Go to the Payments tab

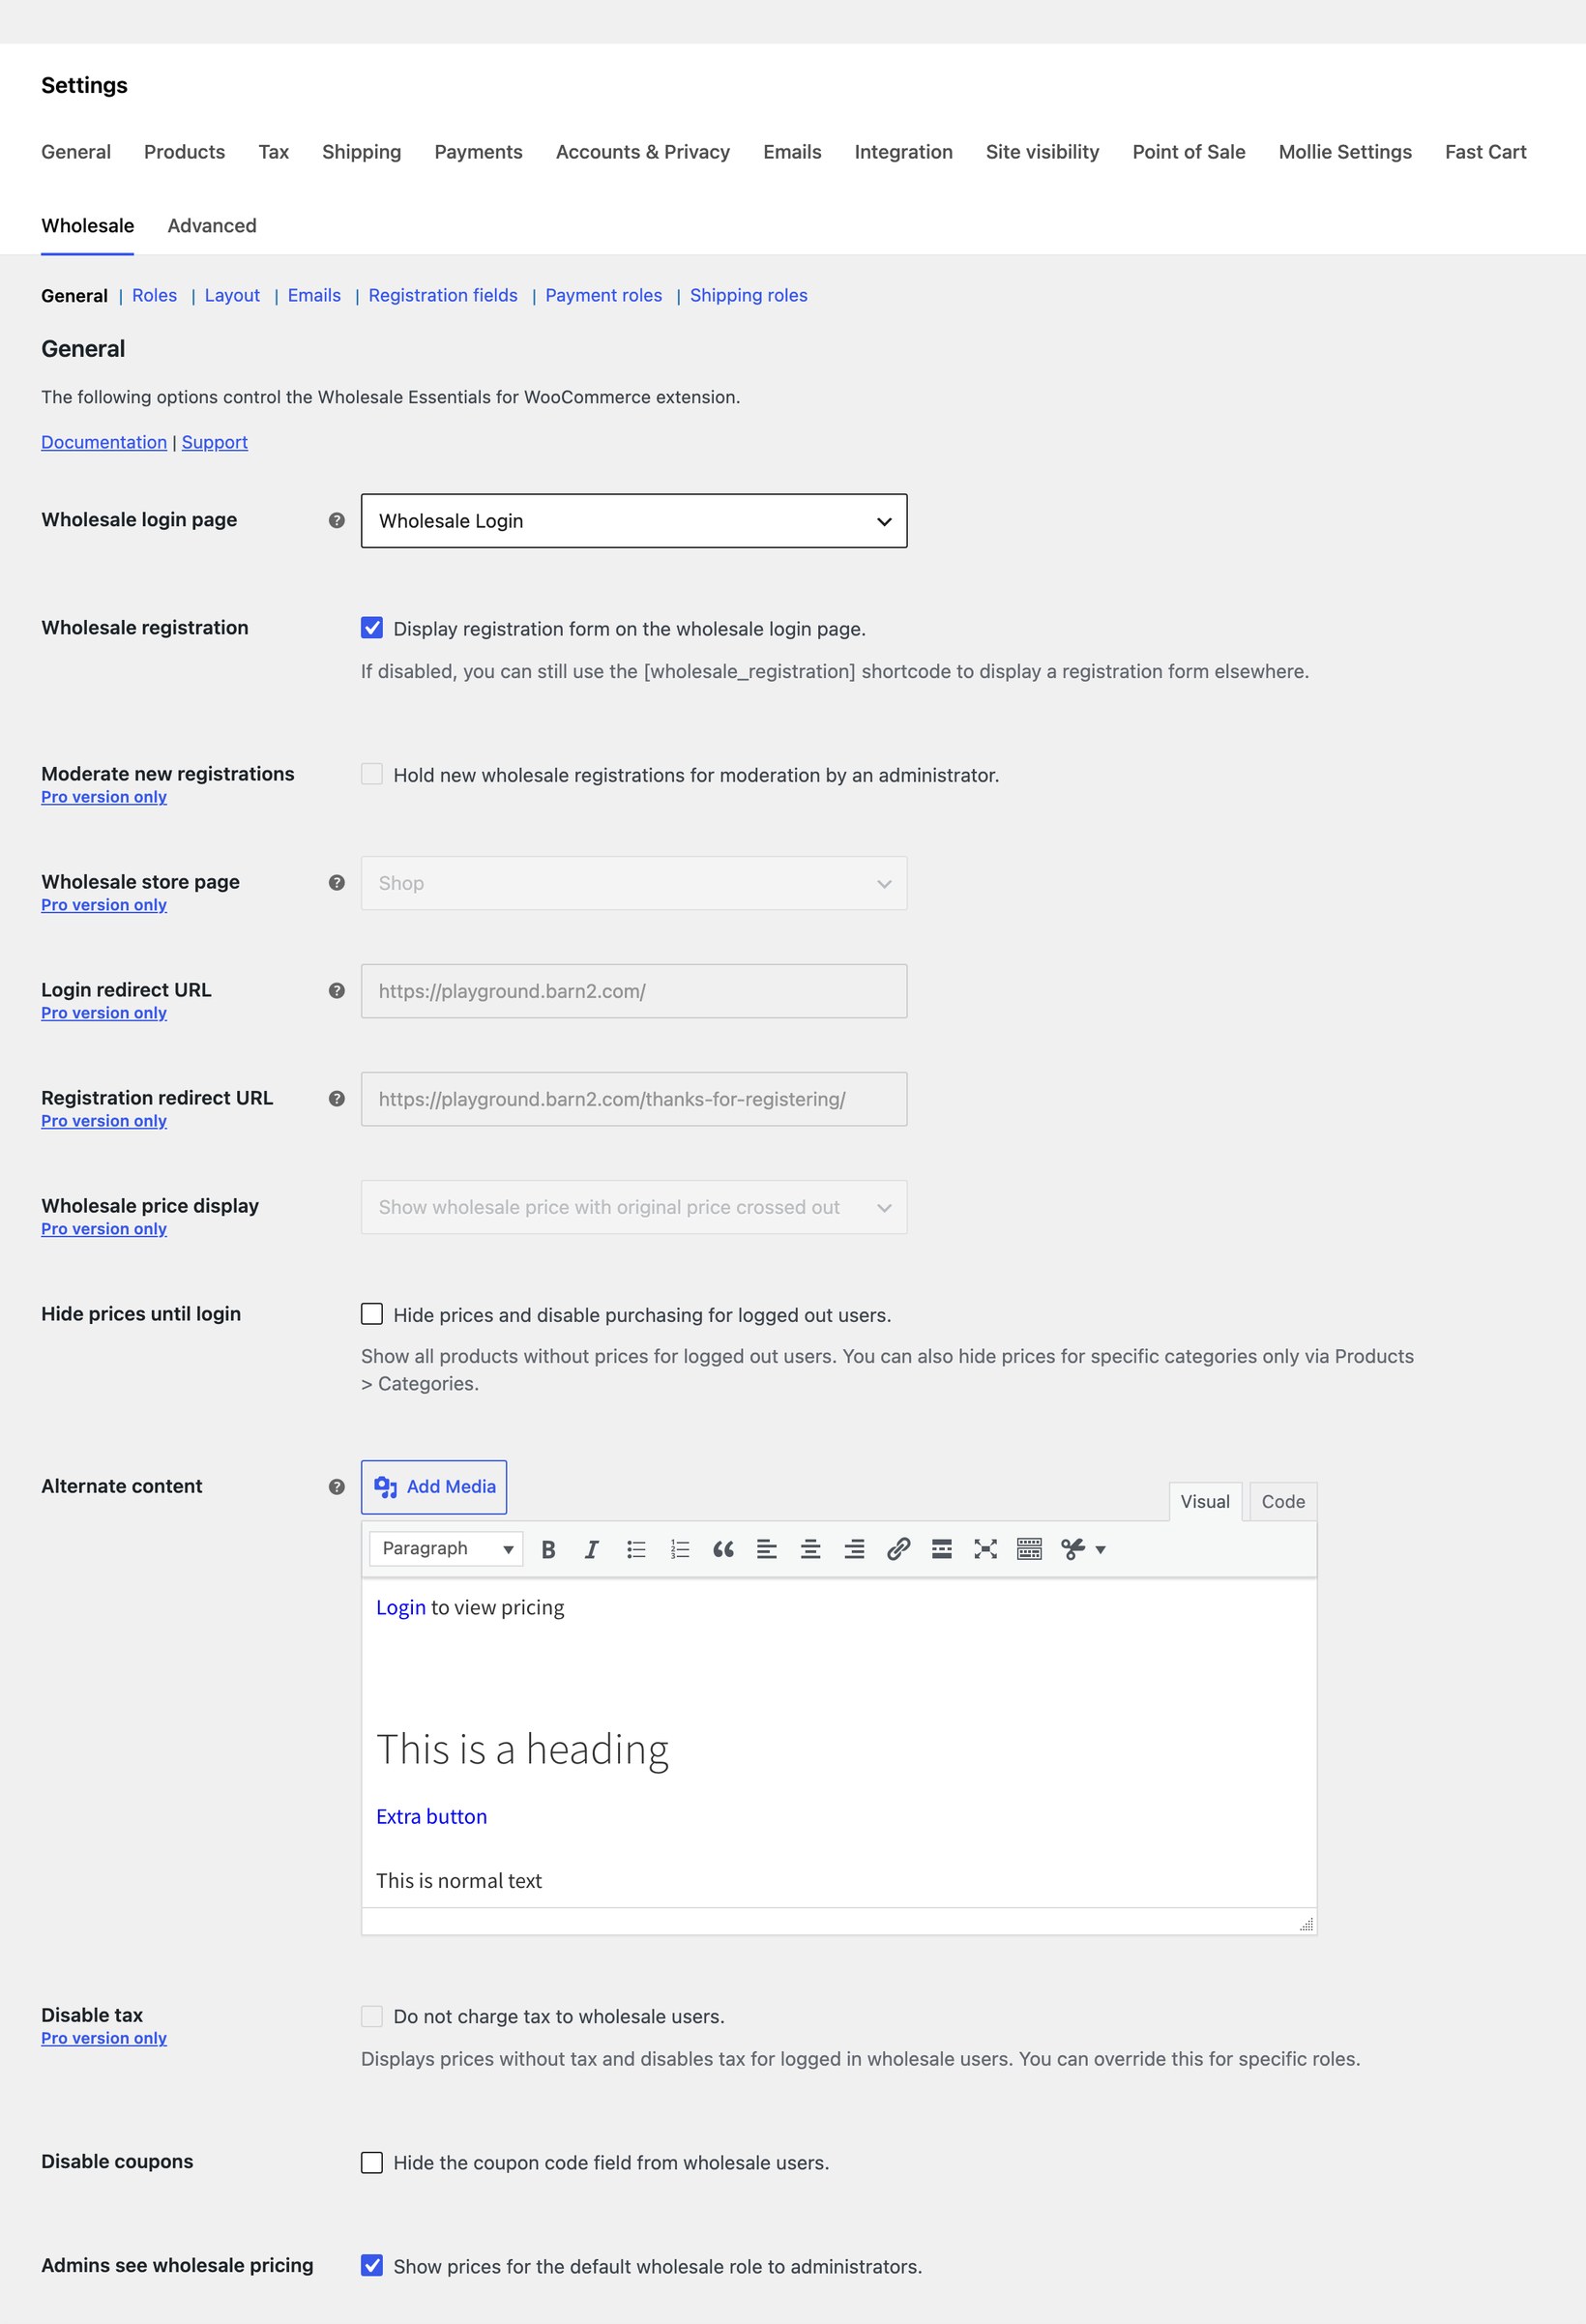[x=478, y=152]
